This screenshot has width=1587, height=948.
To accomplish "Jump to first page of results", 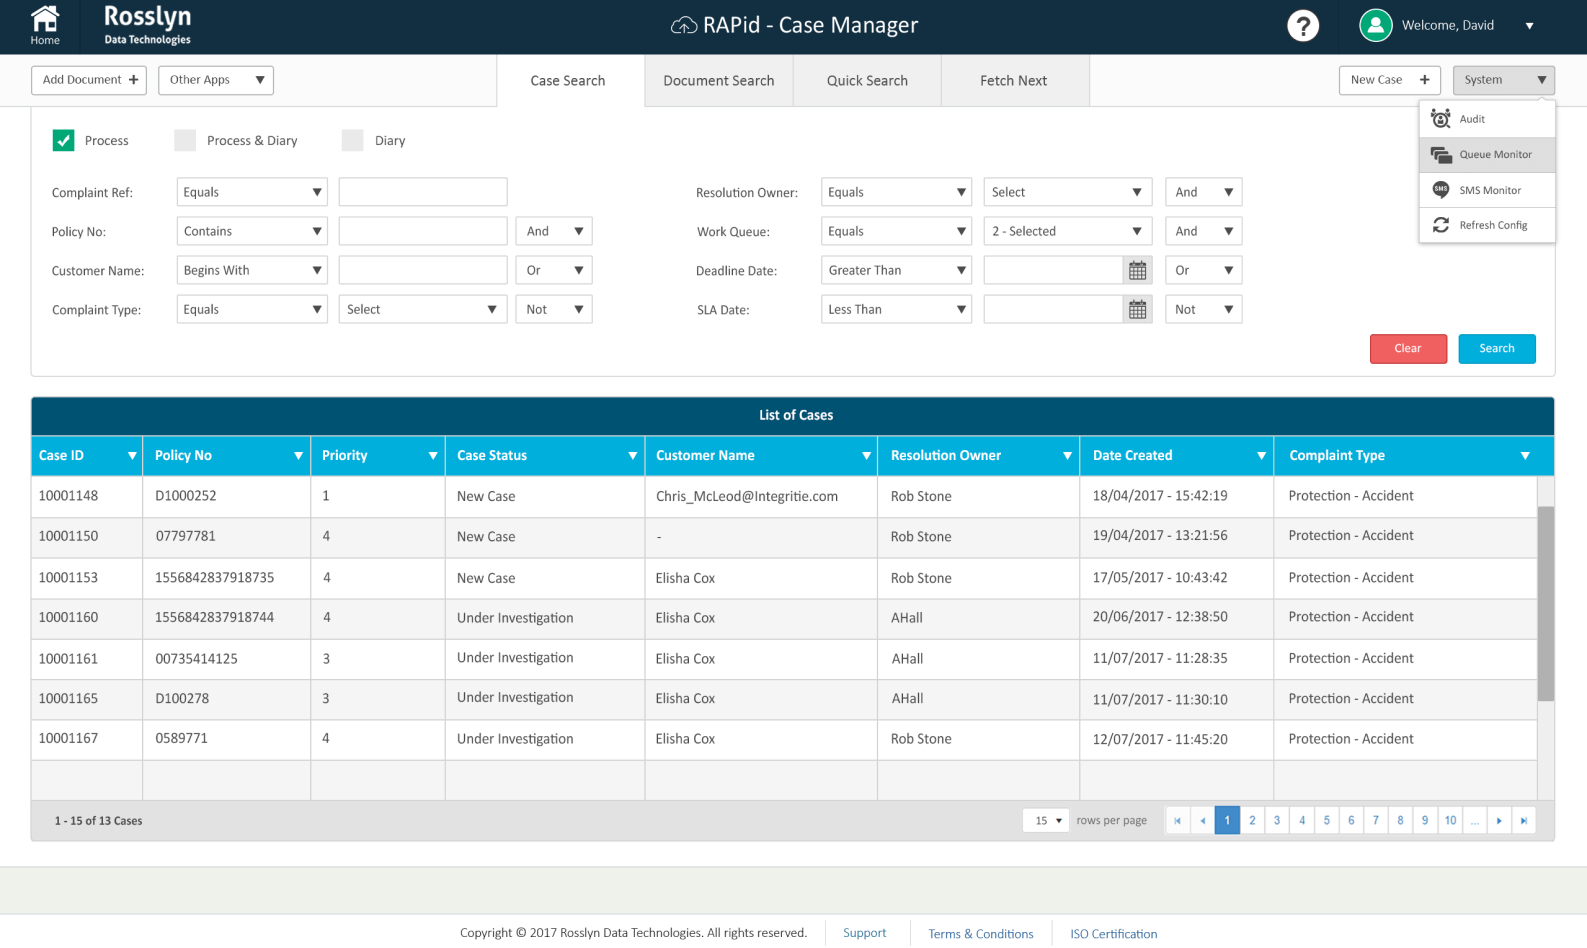I will [1178, 821].
